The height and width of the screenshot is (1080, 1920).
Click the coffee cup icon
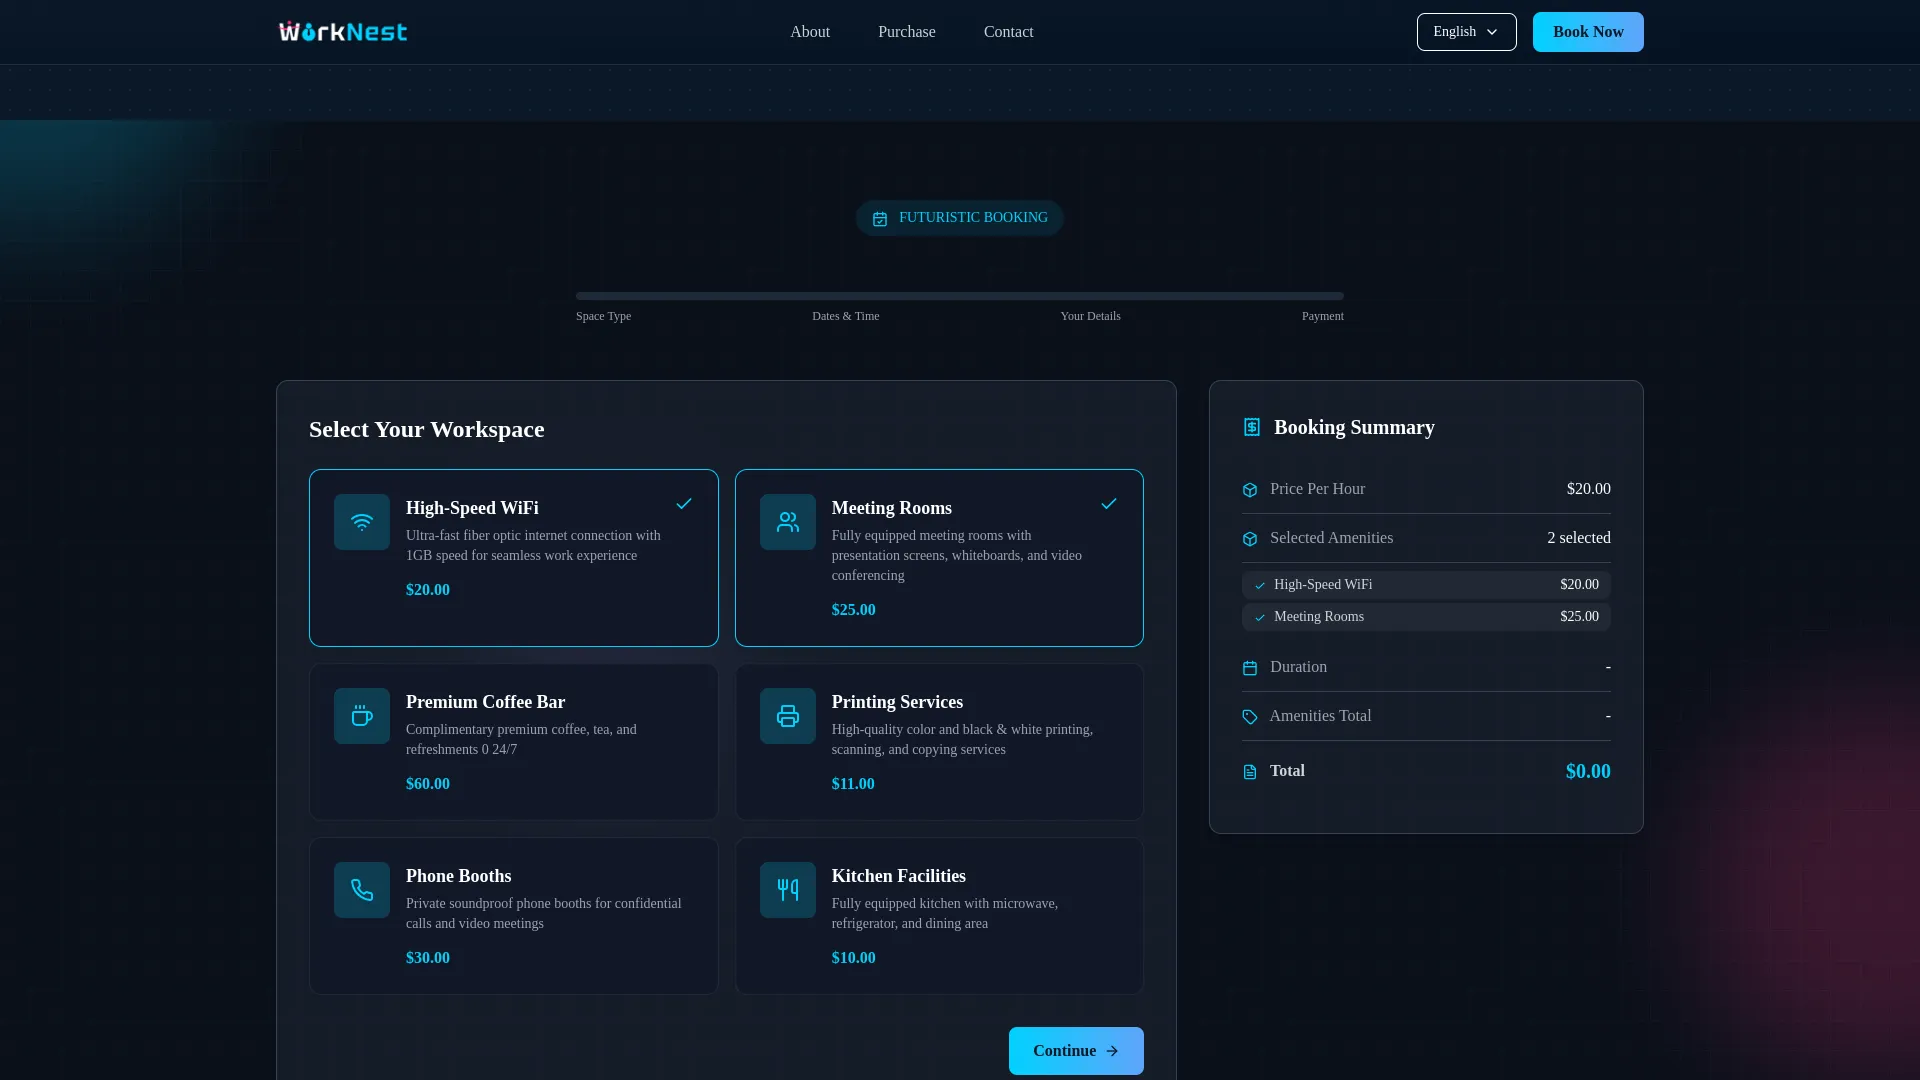click(362, 716)
